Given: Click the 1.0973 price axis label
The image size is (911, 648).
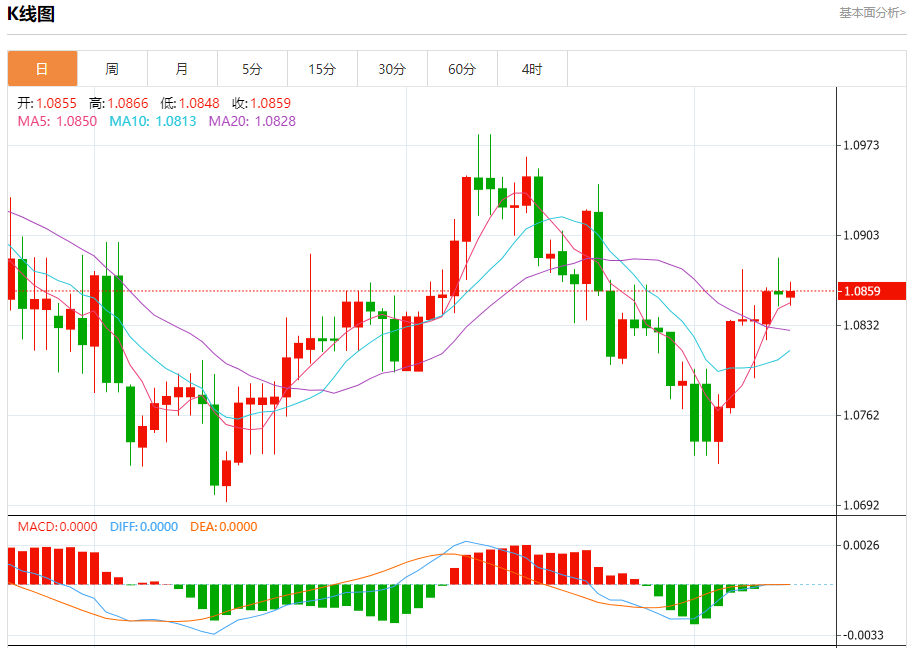Looking at the screenshot, I should pos(861,145).
